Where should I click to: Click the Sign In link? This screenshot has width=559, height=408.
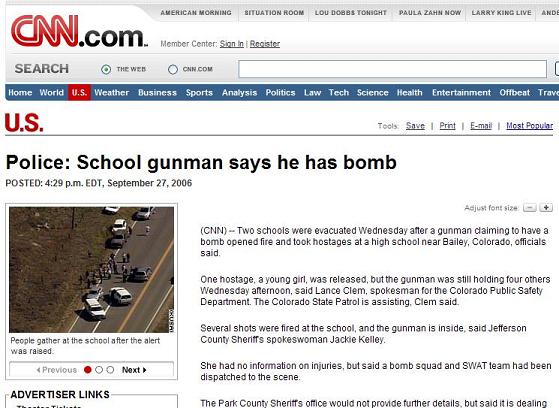click(x=232, y=44)
